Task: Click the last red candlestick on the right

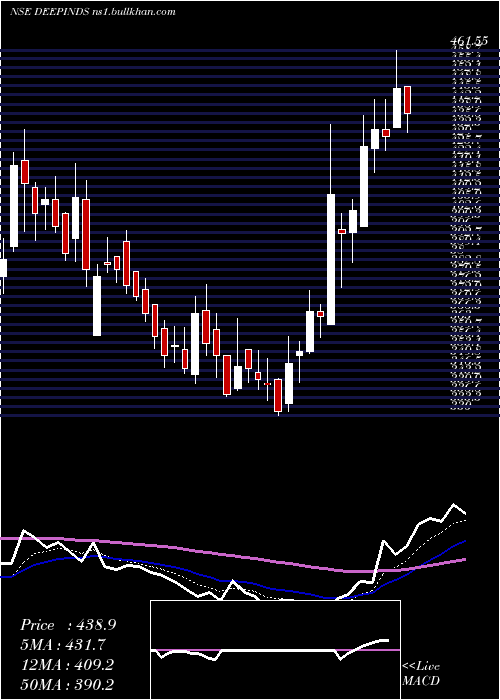Action: (x=407, y=100)
